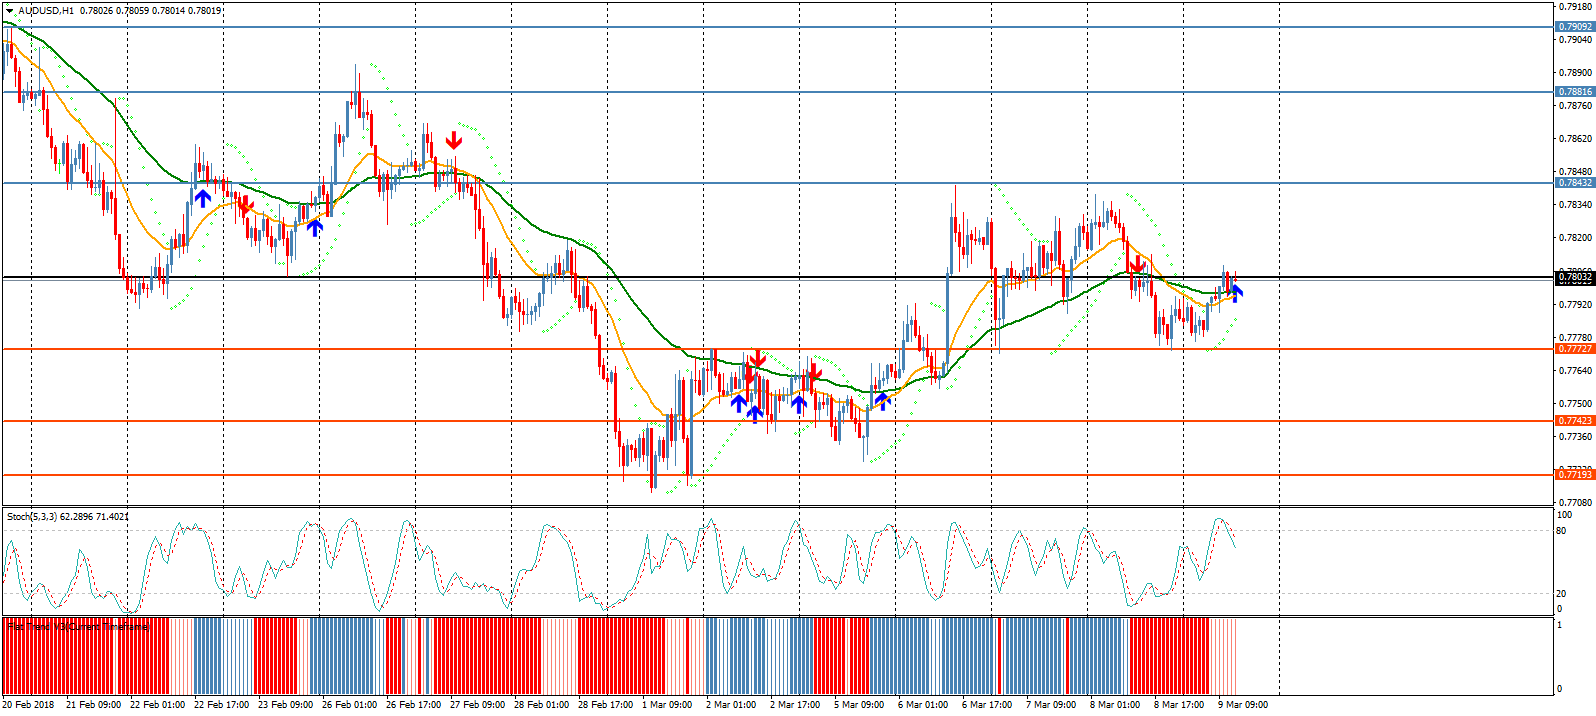Select the red sell arrow on 8 Mar
Screen dimensions: 1596x716
tap(1137, 265)
